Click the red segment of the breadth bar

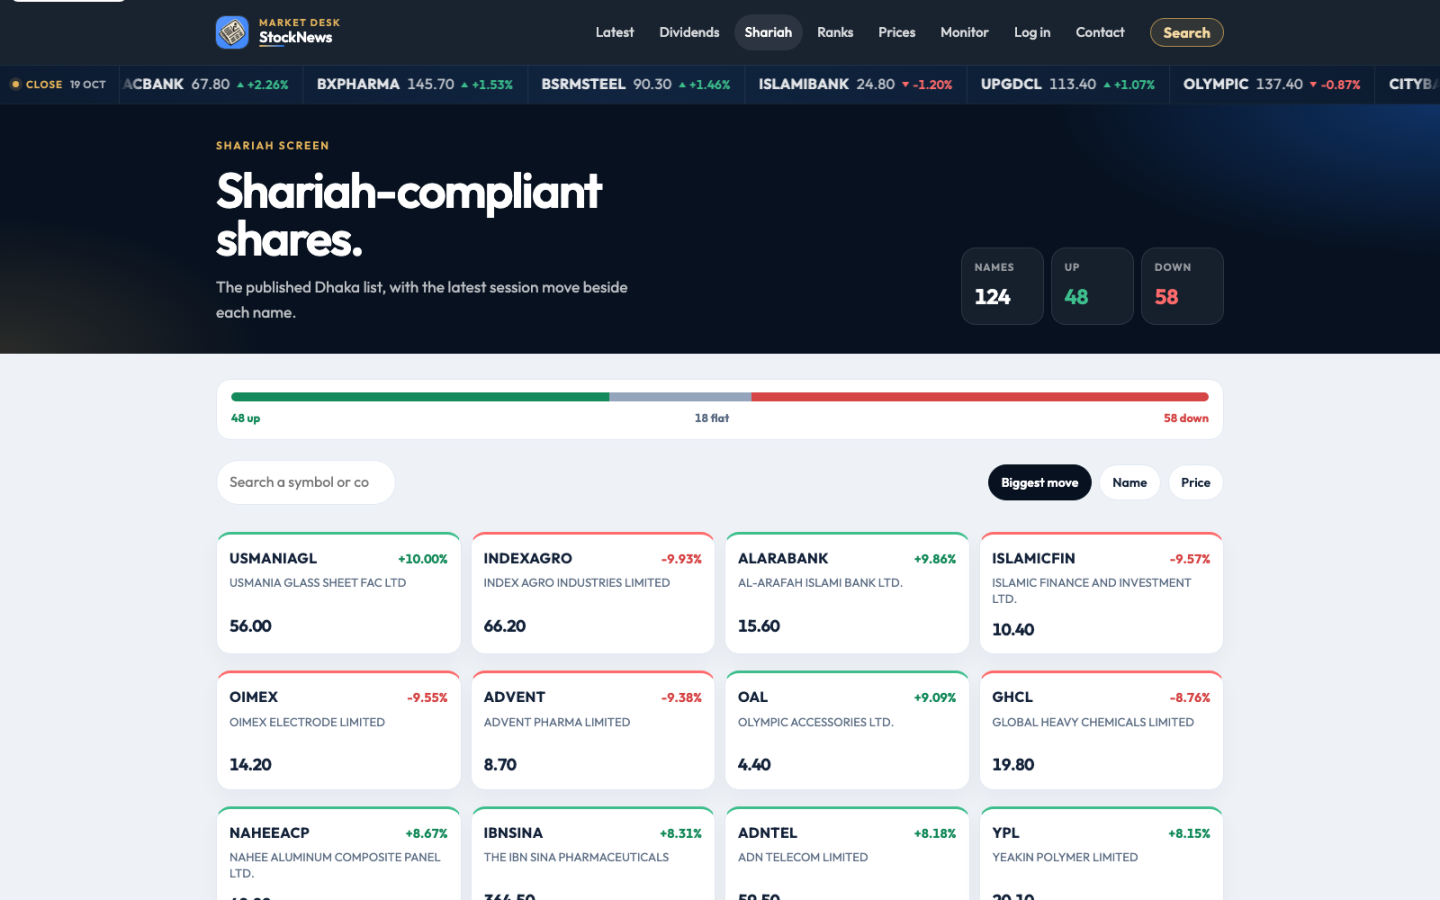980,397
